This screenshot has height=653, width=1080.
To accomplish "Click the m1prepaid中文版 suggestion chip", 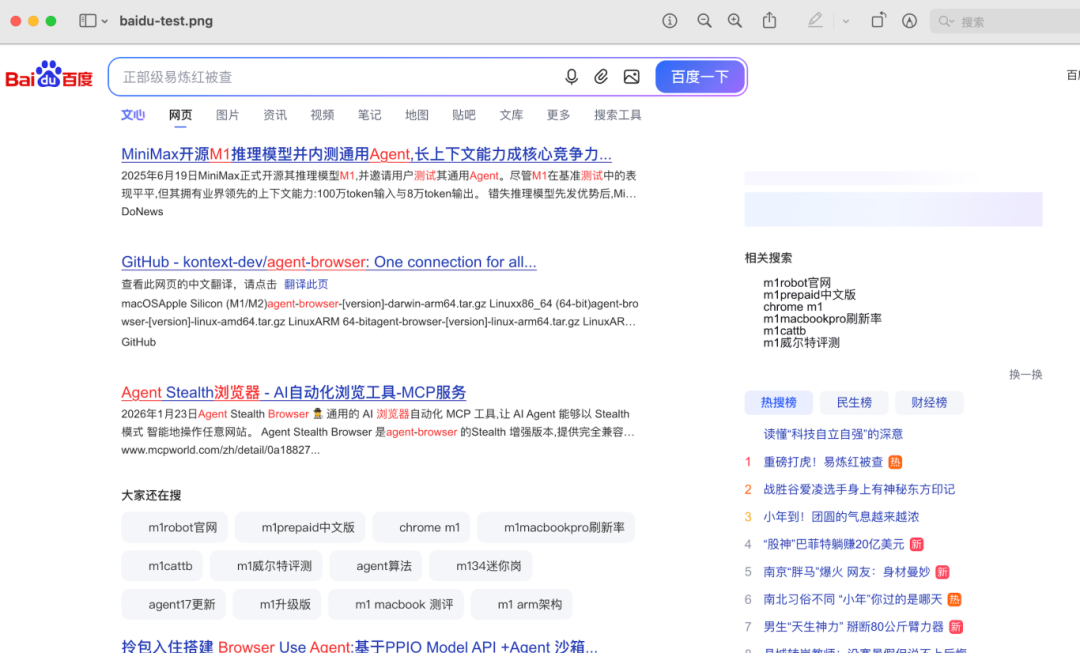I will (x=300, y=527).
